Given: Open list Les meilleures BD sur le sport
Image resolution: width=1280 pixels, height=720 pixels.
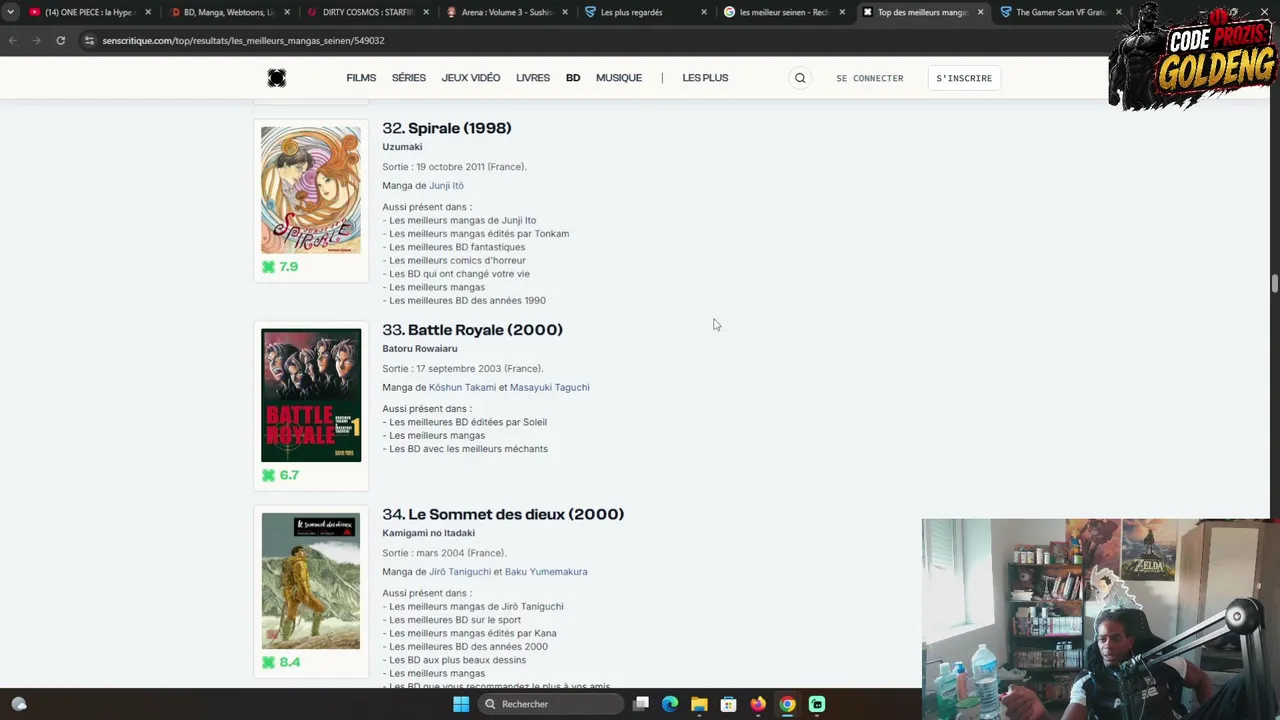Looking at the screenshot, I should pos(455,620).
